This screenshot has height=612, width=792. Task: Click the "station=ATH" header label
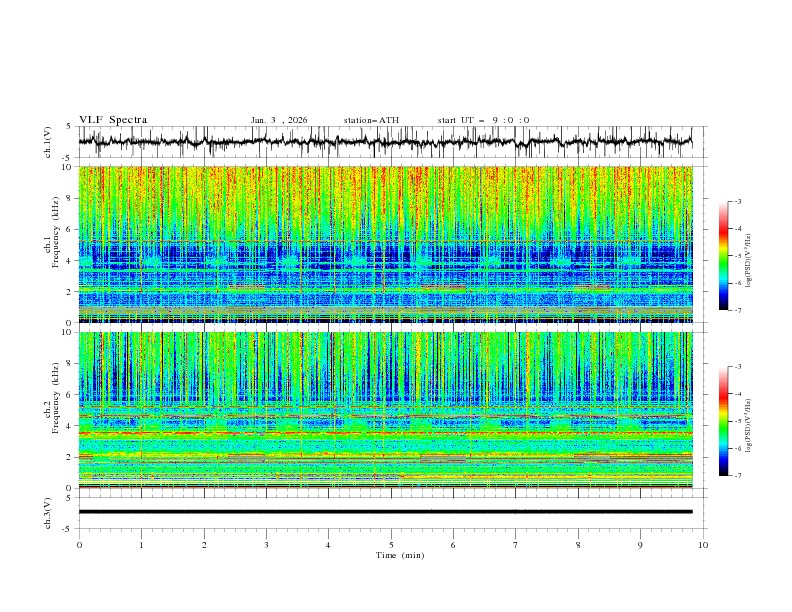[371, 120]
